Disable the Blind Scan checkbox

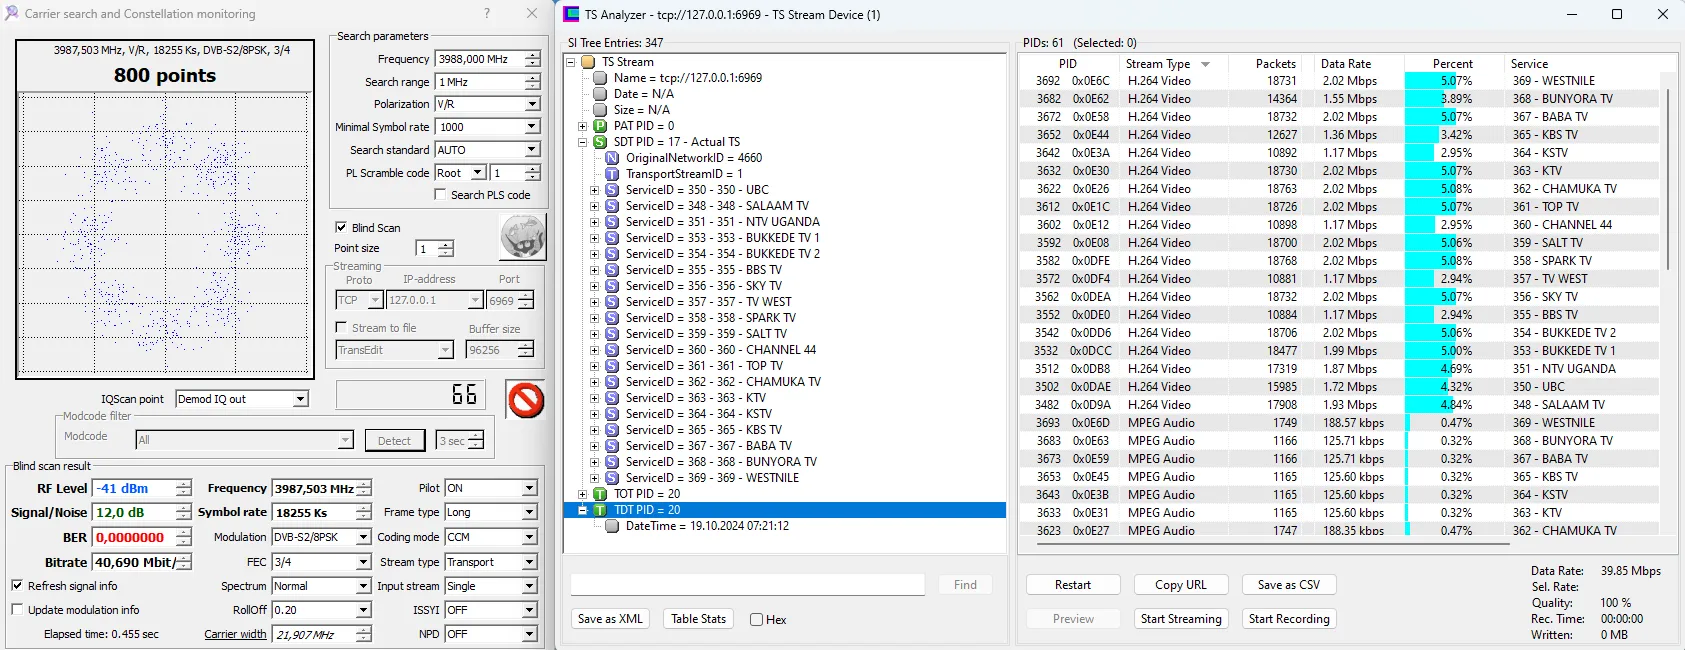tap(341, 227)
